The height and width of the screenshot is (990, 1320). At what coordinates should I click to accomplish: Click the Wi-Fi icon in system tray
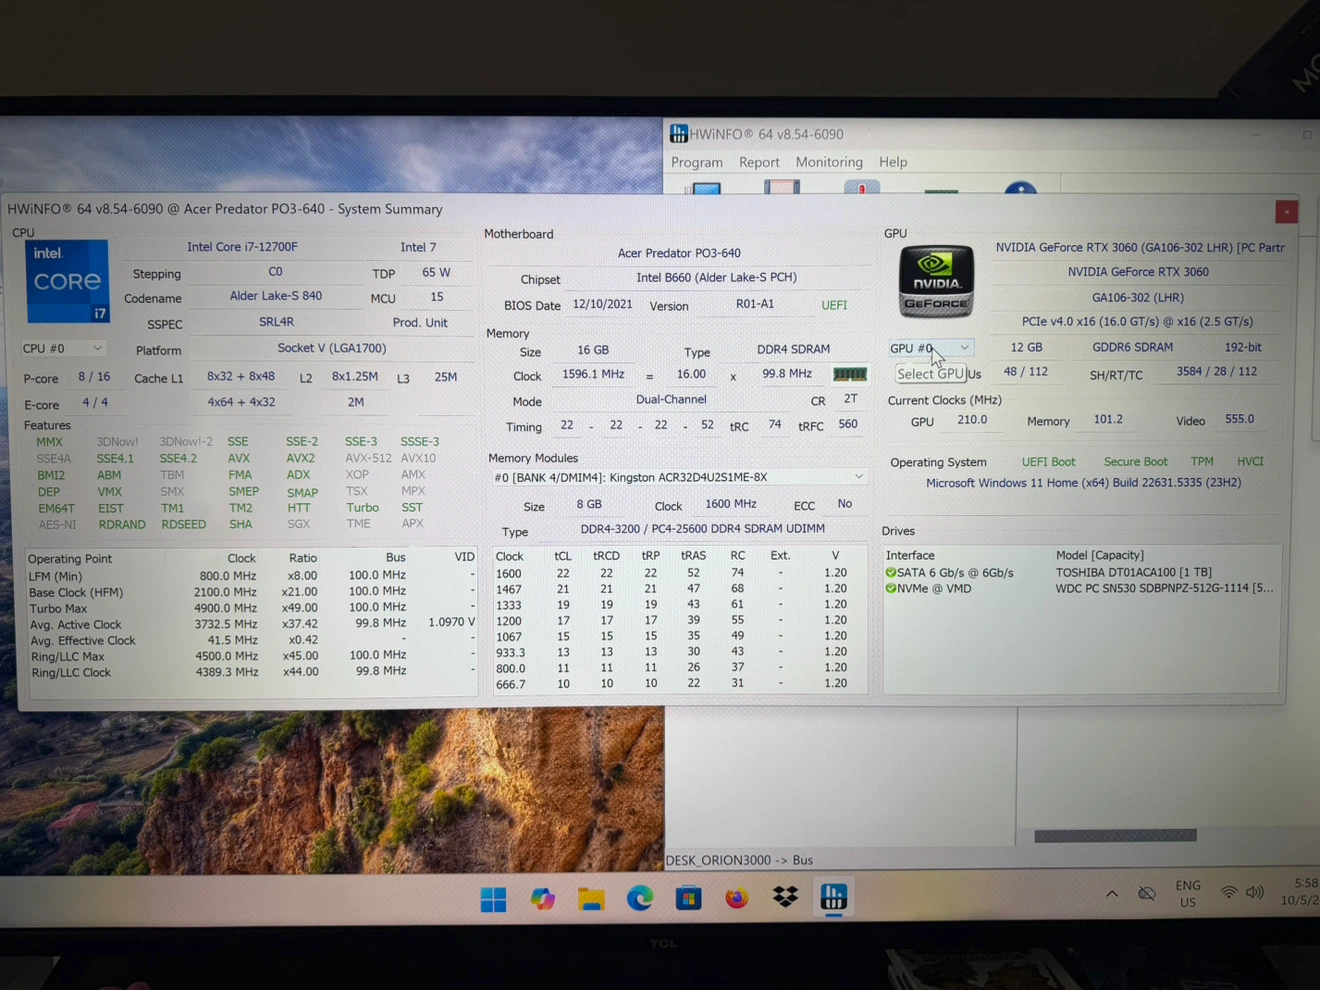(x=1229, y=893)
